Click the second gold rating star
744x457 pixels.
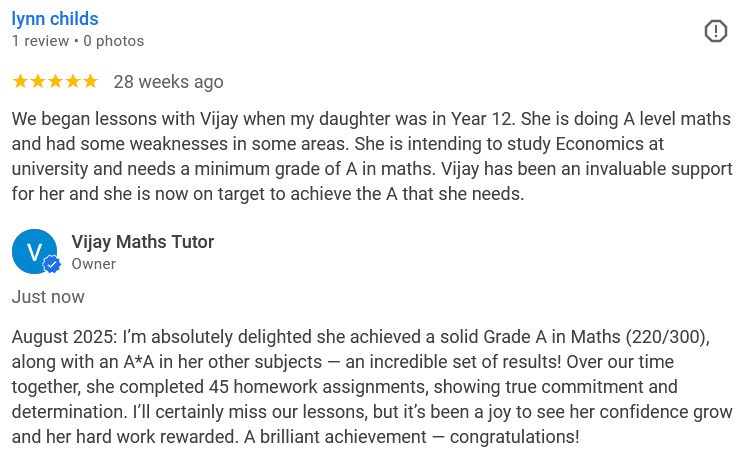38,81
